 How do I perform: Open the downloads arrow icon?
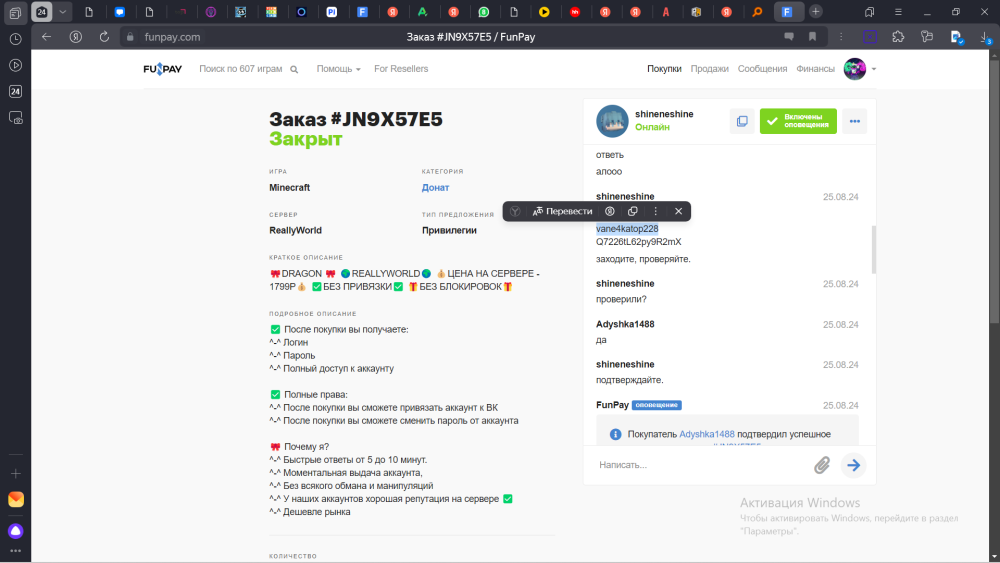(x=985, y=37)
